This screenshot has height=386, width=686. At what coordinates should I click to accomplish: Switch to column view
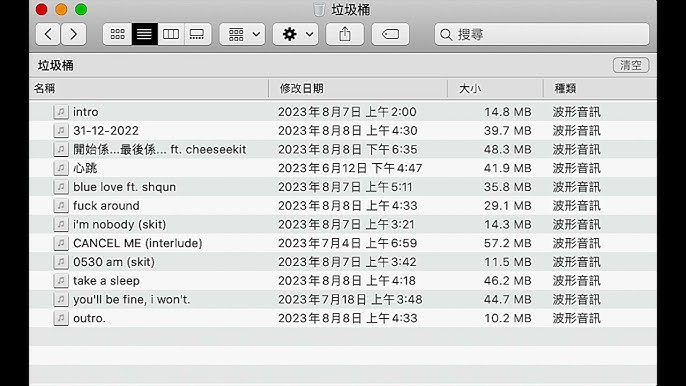[x=171, y=34]
